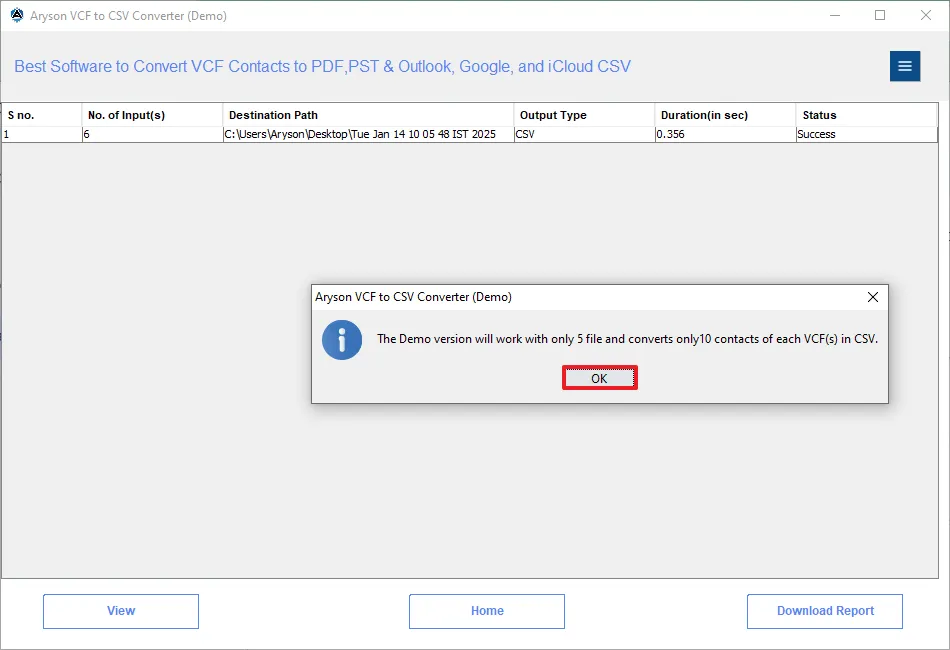
Task: Click the destination path cell C:\Users\Aryson\Desktop
Action: point(368,134)
